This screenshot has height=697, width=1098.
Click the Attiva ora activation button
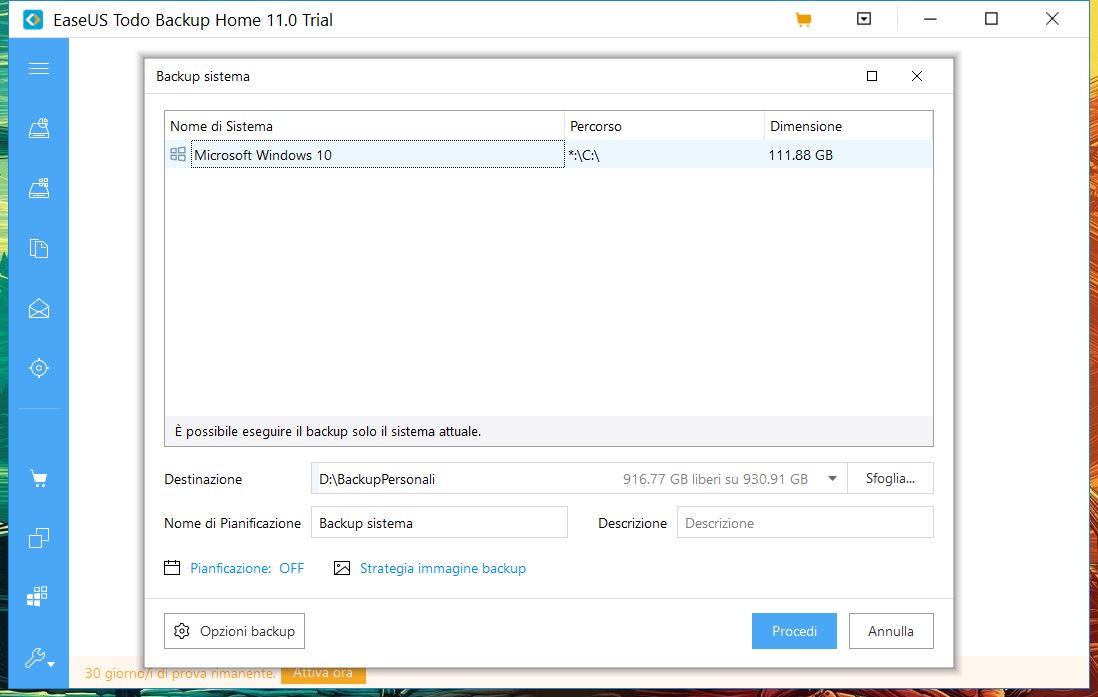[323, 673]
